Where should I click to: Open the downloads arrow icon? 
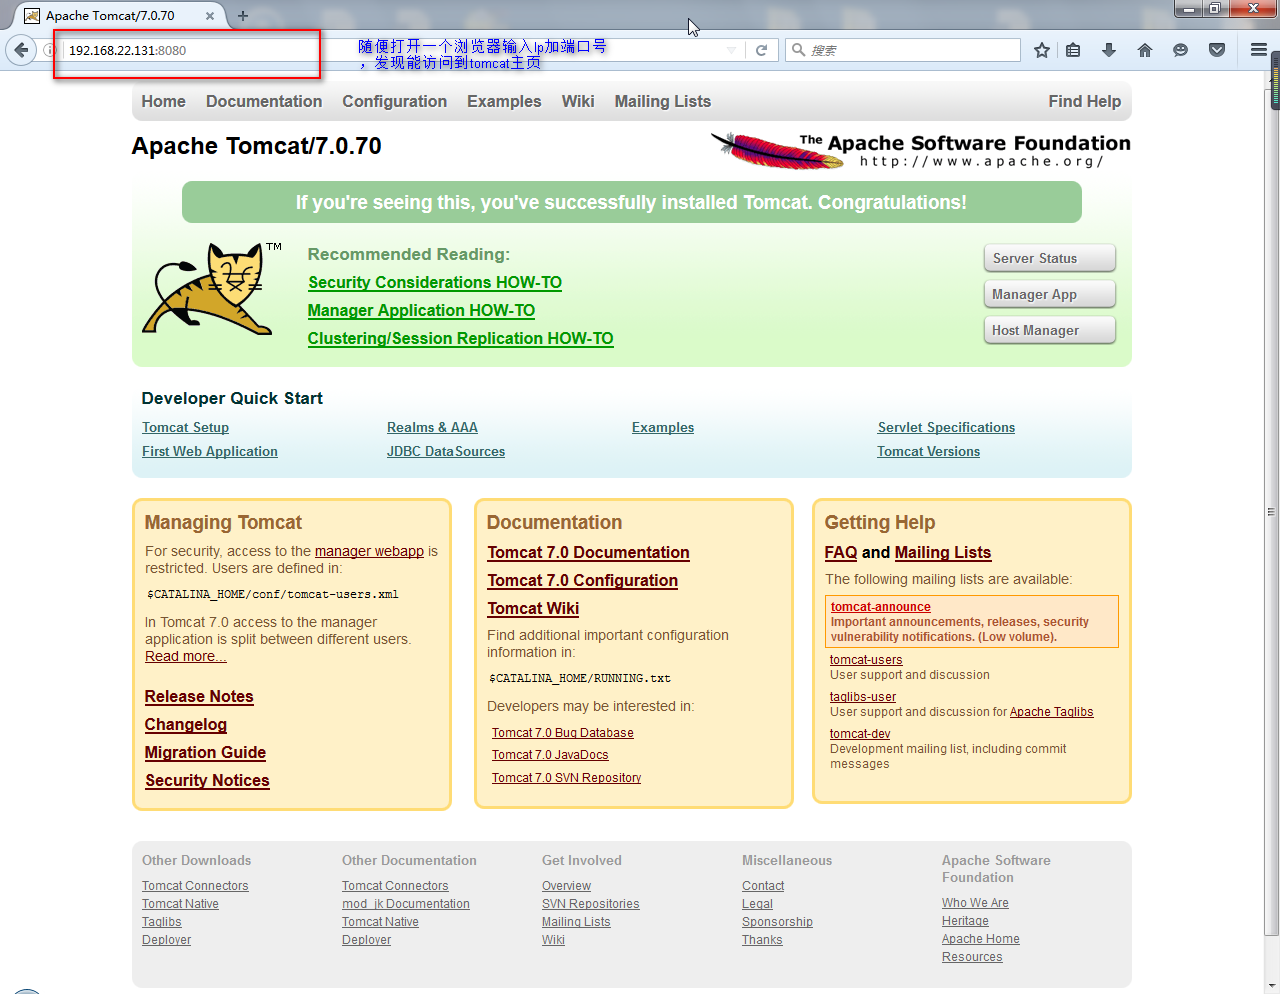tap(1109, 50)
